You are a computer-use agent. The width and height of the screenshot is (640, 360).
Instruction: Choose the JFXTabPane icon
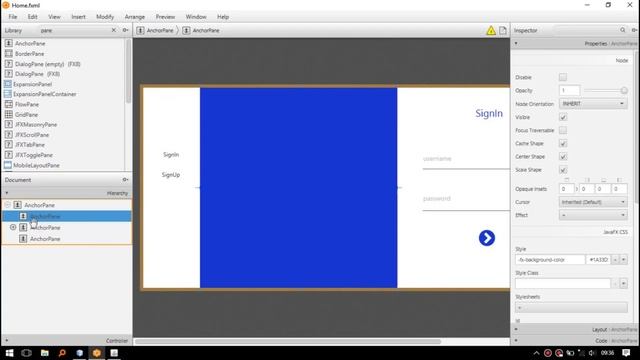9,144
